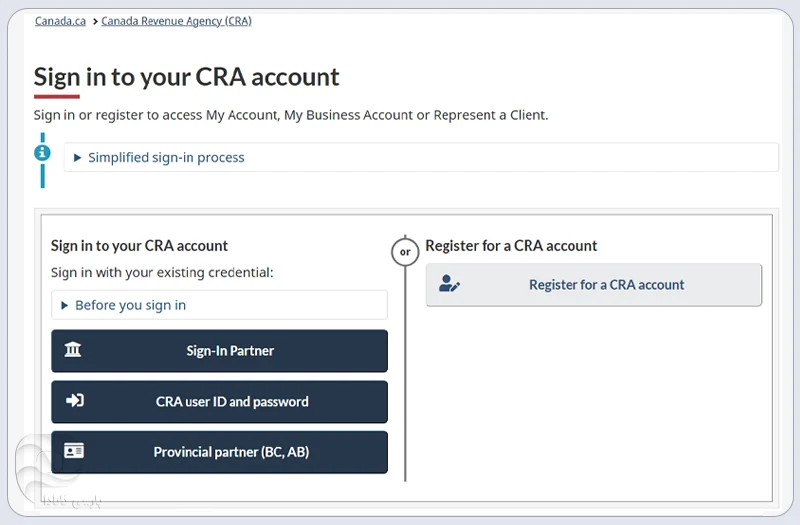
Task: Click the main Sign in to your CRA account heading
Action: coord(186,77)
